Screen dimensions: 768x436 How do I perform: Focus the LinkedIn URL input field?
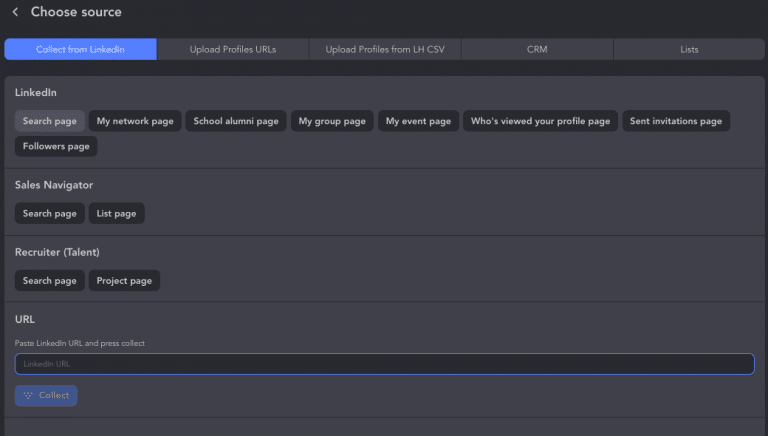[x=384, y=364]
